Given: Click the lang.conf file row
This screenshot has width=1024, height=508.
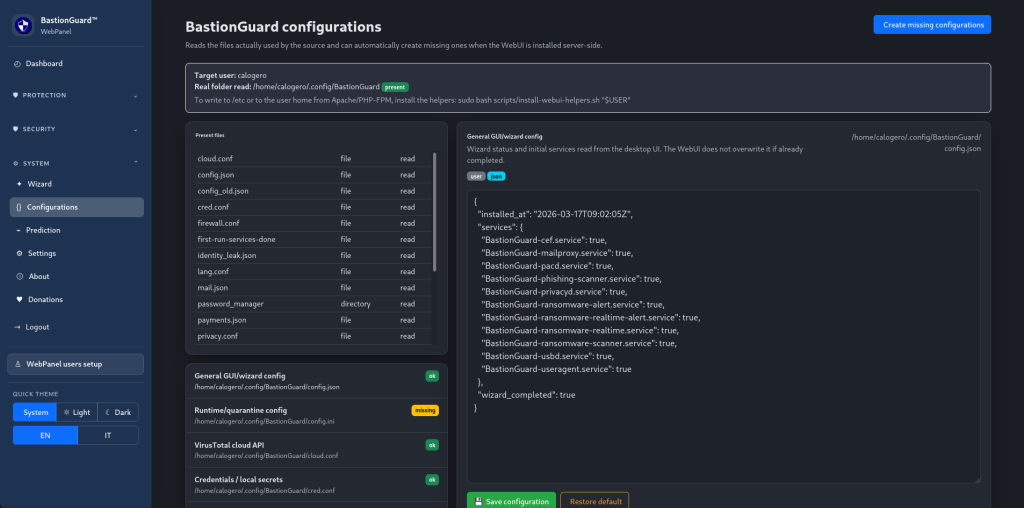Looking at the screenshot, I should [x=313, y=272].
